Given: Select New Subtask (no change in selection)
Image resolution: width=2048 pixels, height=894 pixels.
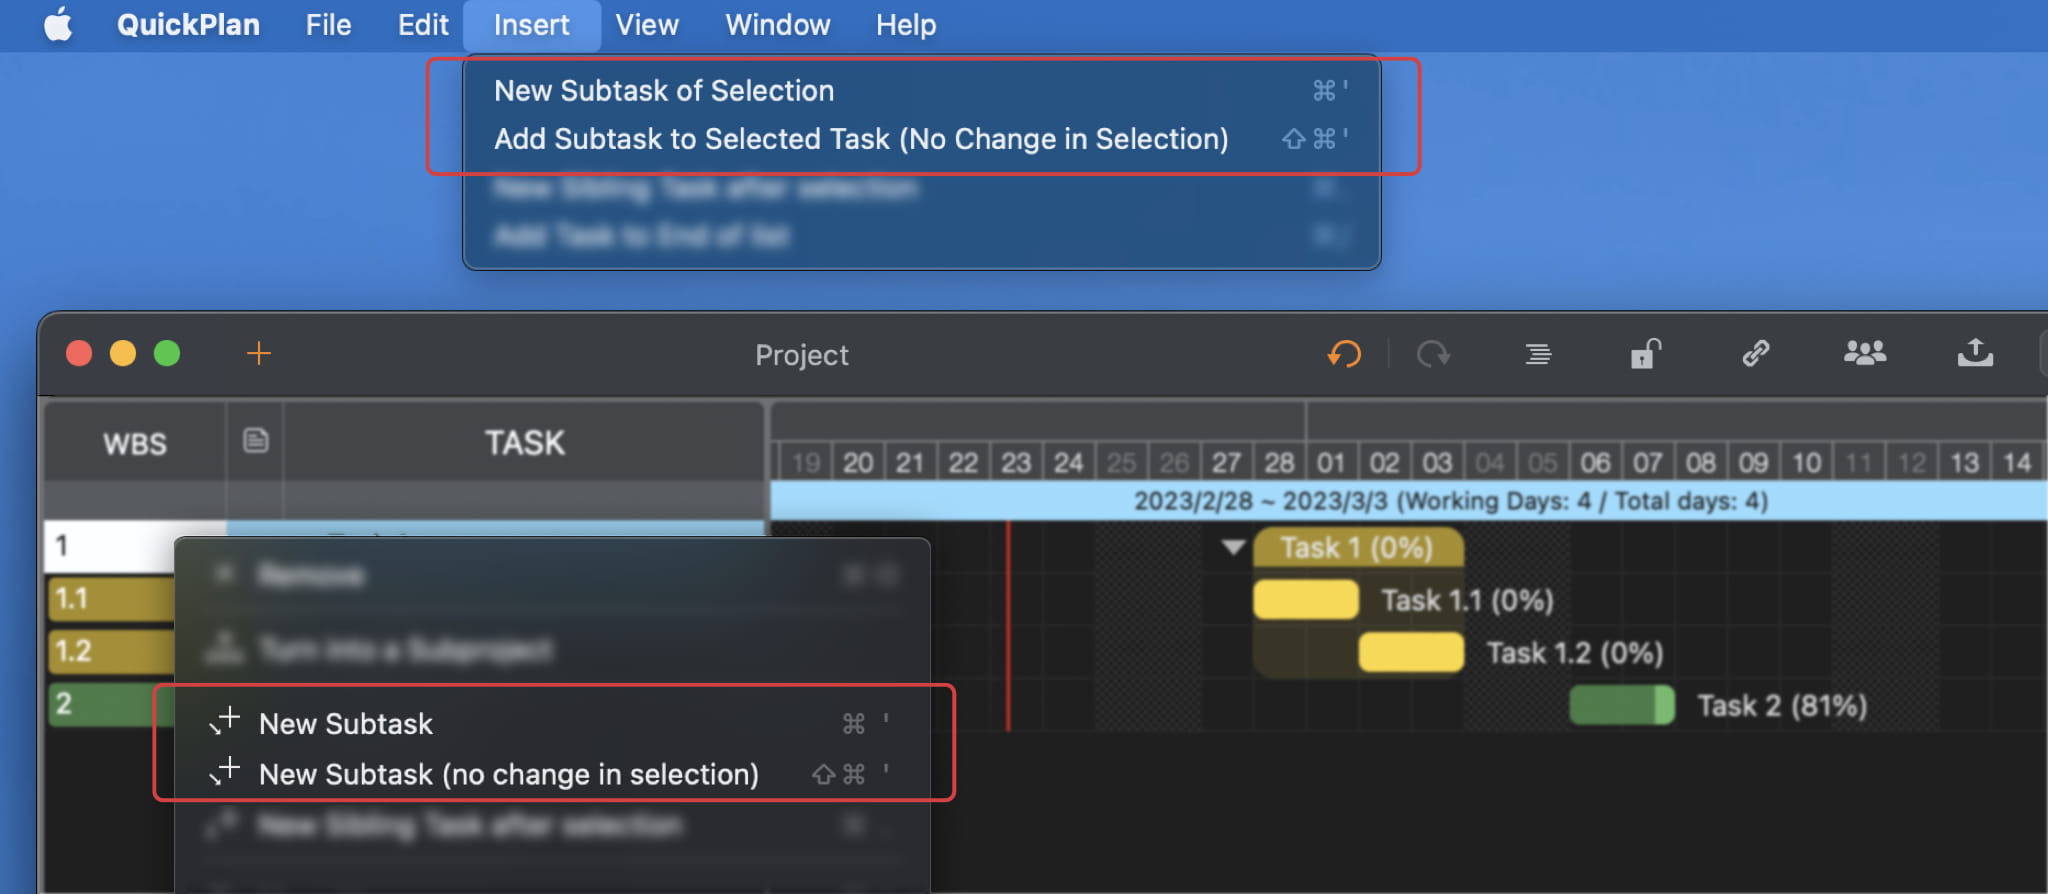Looking at the screenshot, I should [x=508, y=775].
